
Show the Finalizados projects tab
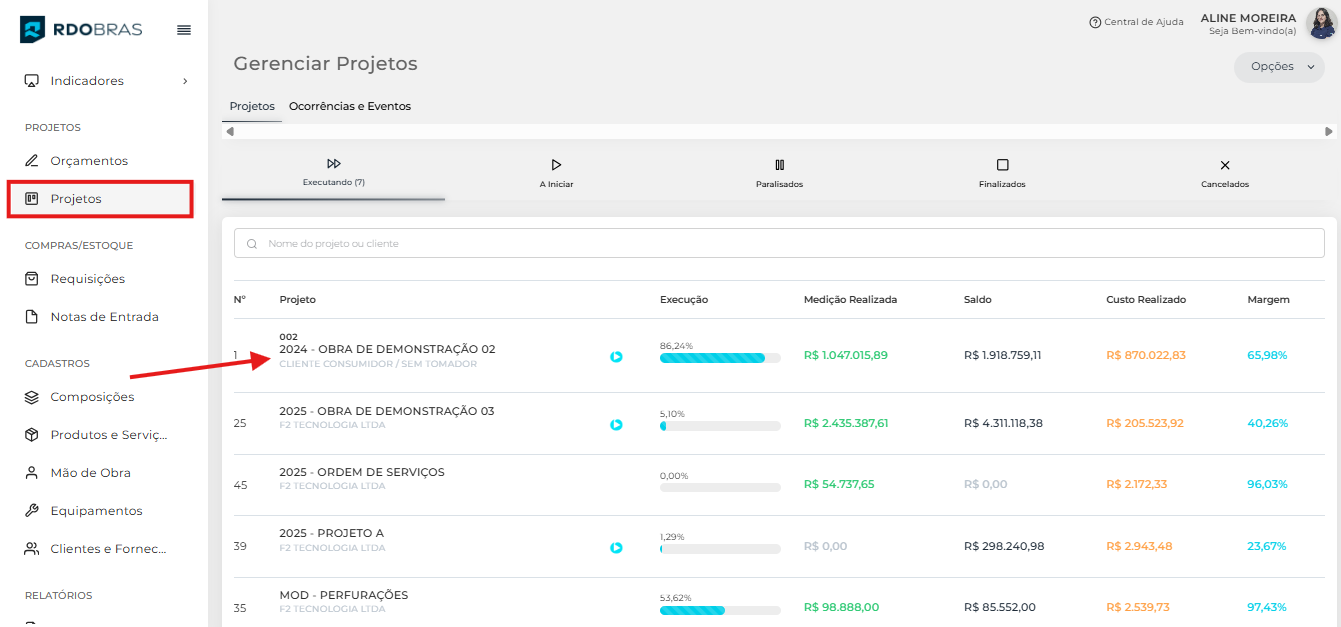tap(1002, 173)
